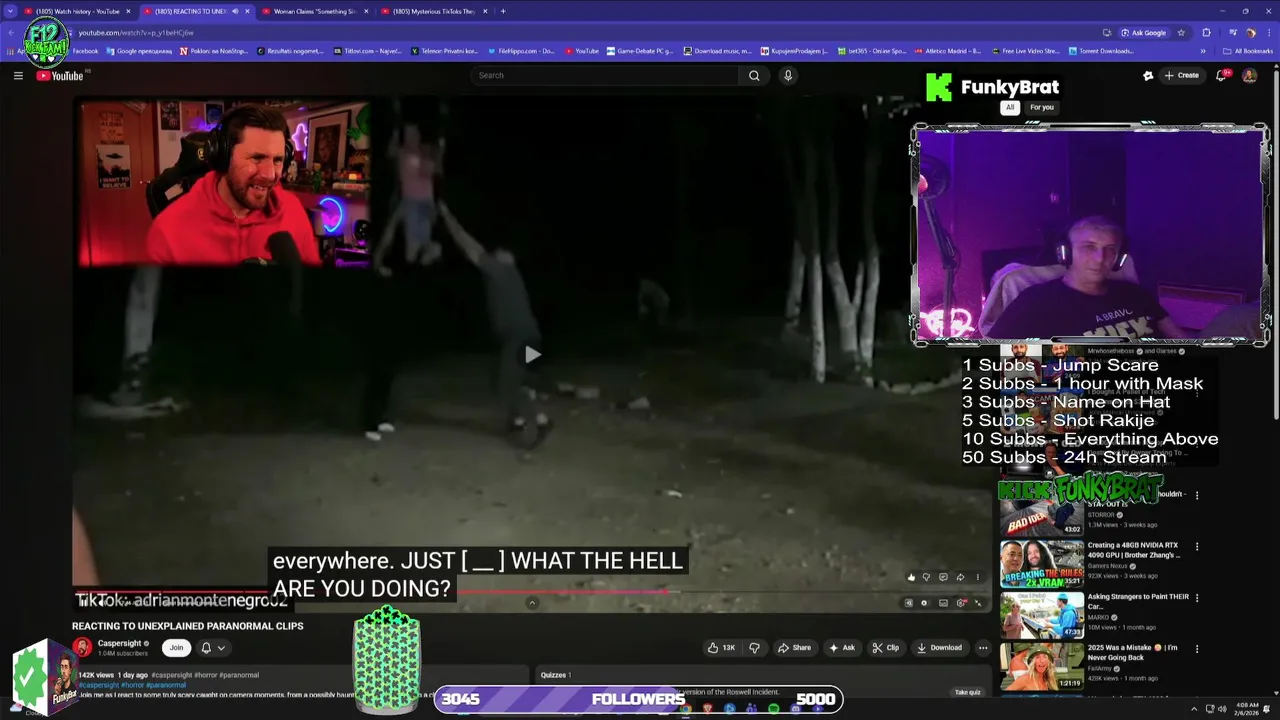Open comments from the video overlay icon
Screen dimensions: 1280x720
pos(943,577)
